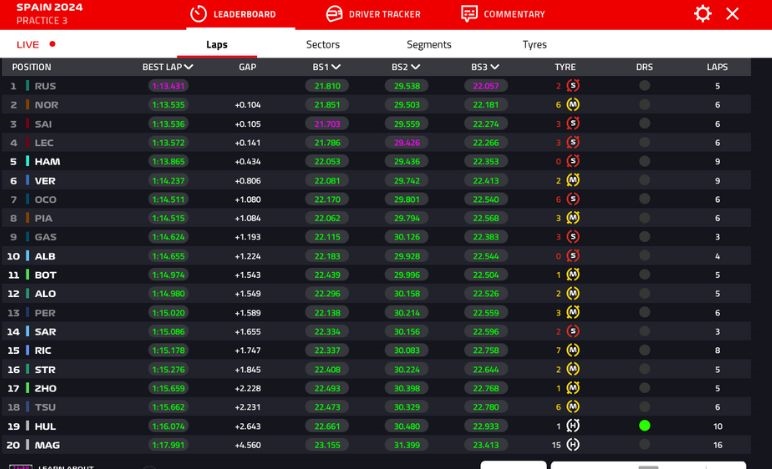This screenshot has height=469, width=772.
Task: Click Russell's DRS indicator dot
Action: click(644, 86)
